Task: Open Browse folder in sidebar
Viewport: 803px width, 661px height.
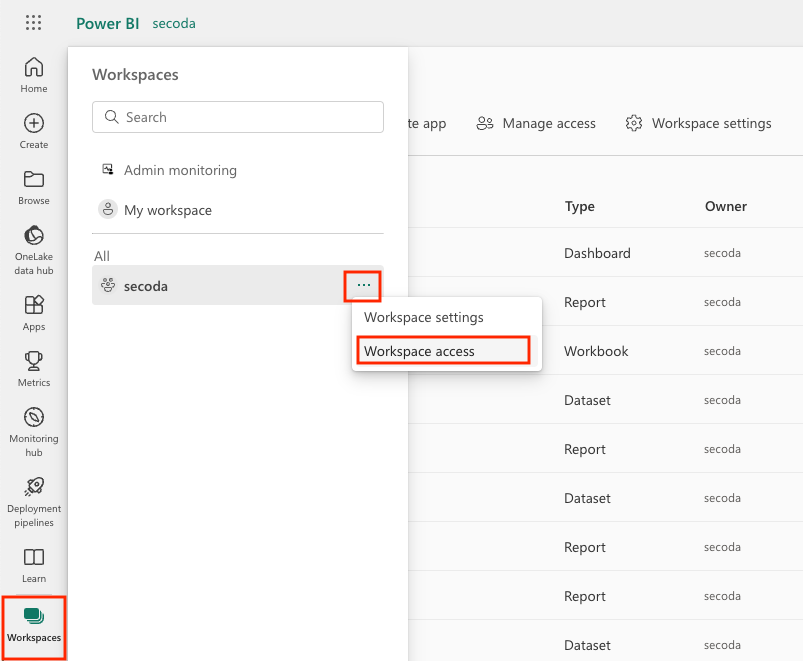Action: pyautogui.click(x=34, y=187)
